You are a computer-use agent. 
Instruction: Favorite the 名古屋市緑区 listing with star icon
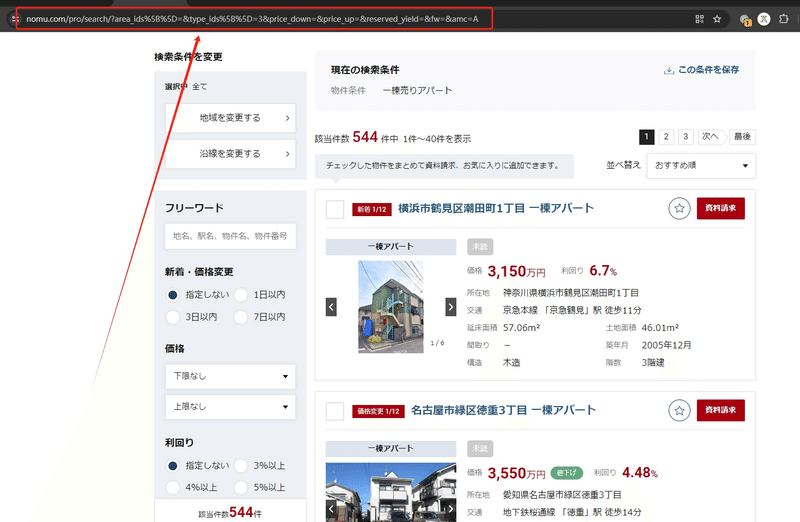click(679, 410)
